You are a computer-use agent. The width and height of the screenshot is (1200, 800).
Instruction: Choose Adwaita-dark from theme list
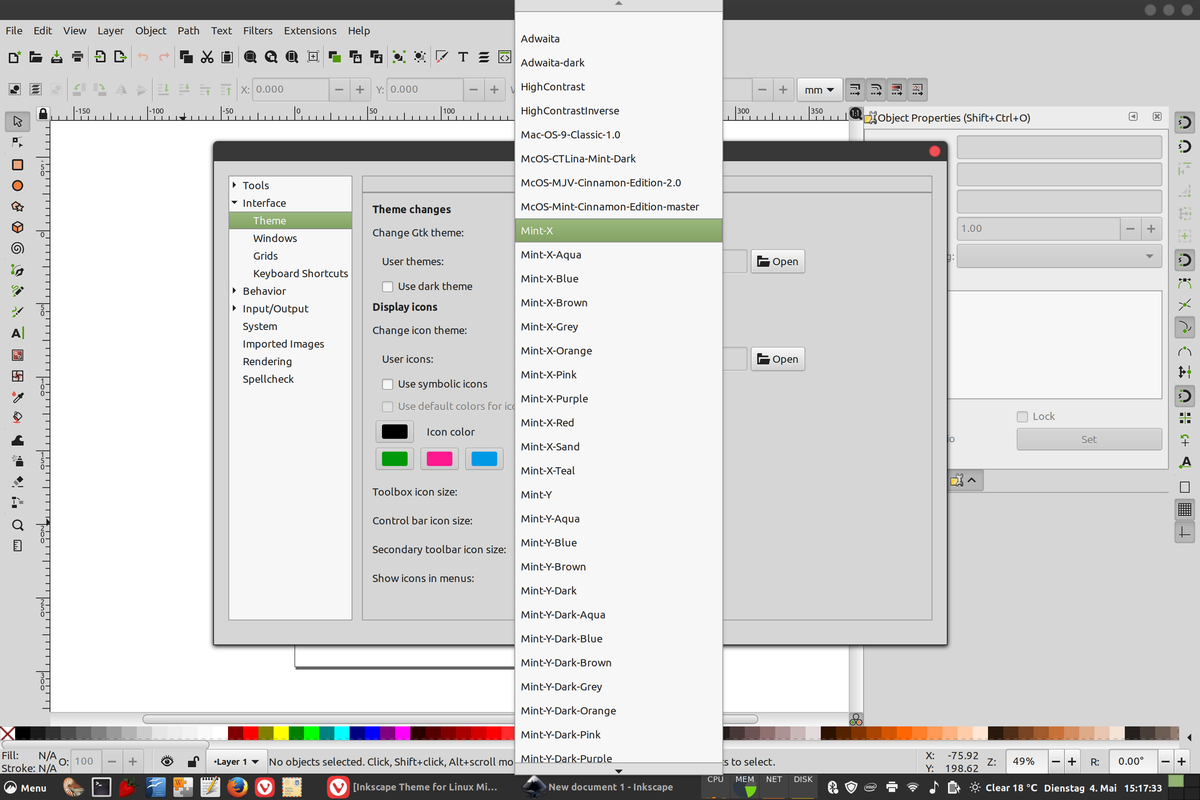click(x=618, y=63)
